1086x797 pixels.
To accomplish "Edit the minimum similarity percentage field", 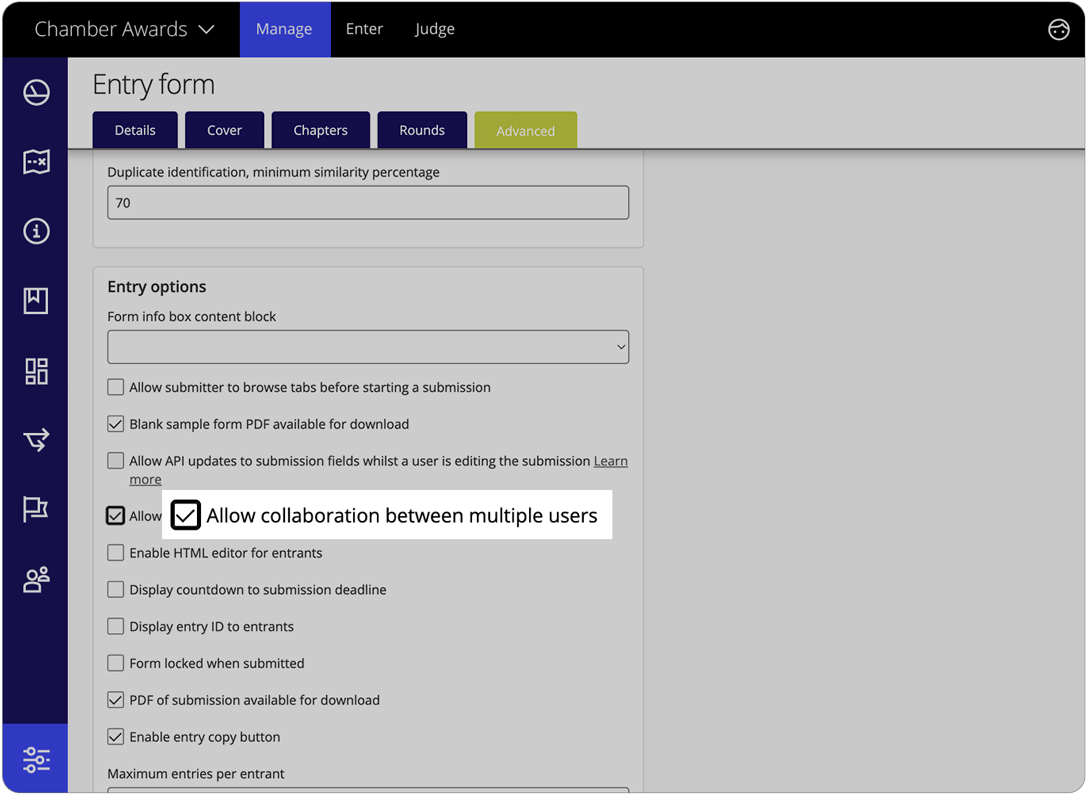I will pyautogui.click(x=368, y=202).
